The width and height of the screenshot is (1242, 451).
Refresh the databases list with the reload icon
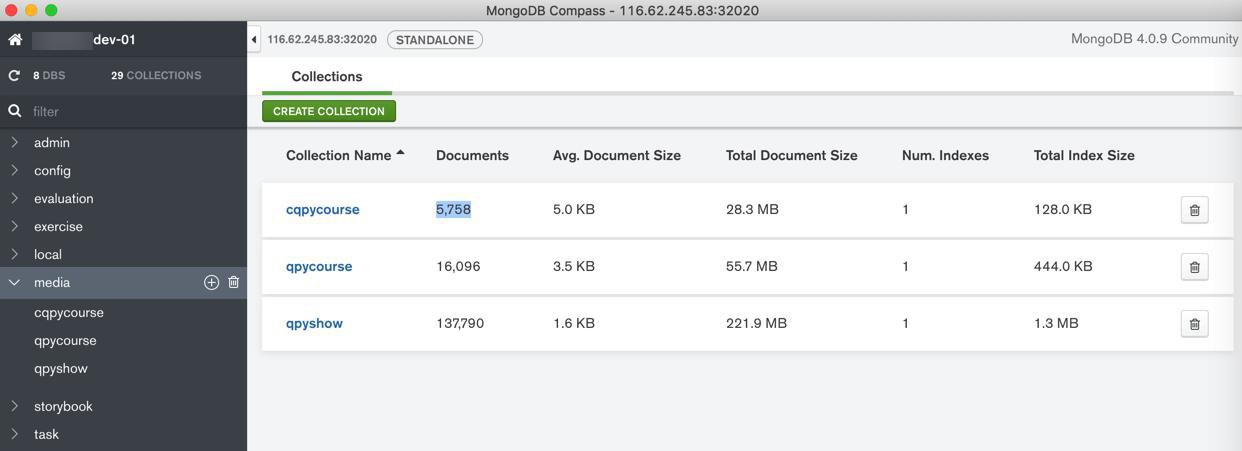click(x=14, y=76)
